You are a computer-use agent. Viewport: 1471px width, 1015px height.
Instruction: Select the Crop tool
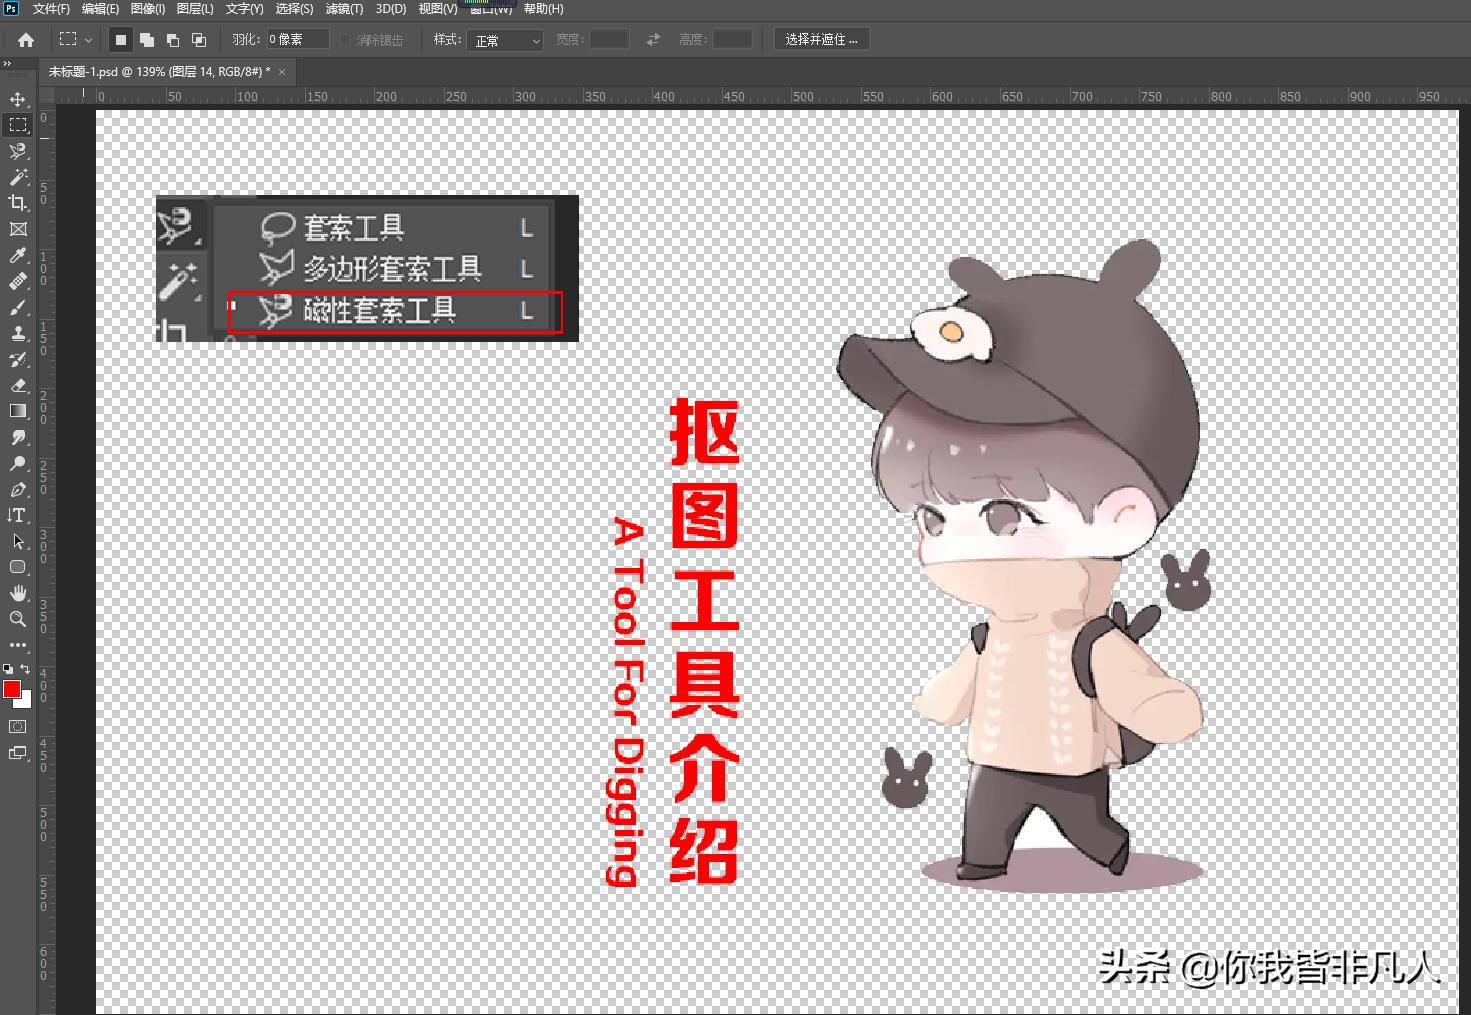tap(17, 203)
